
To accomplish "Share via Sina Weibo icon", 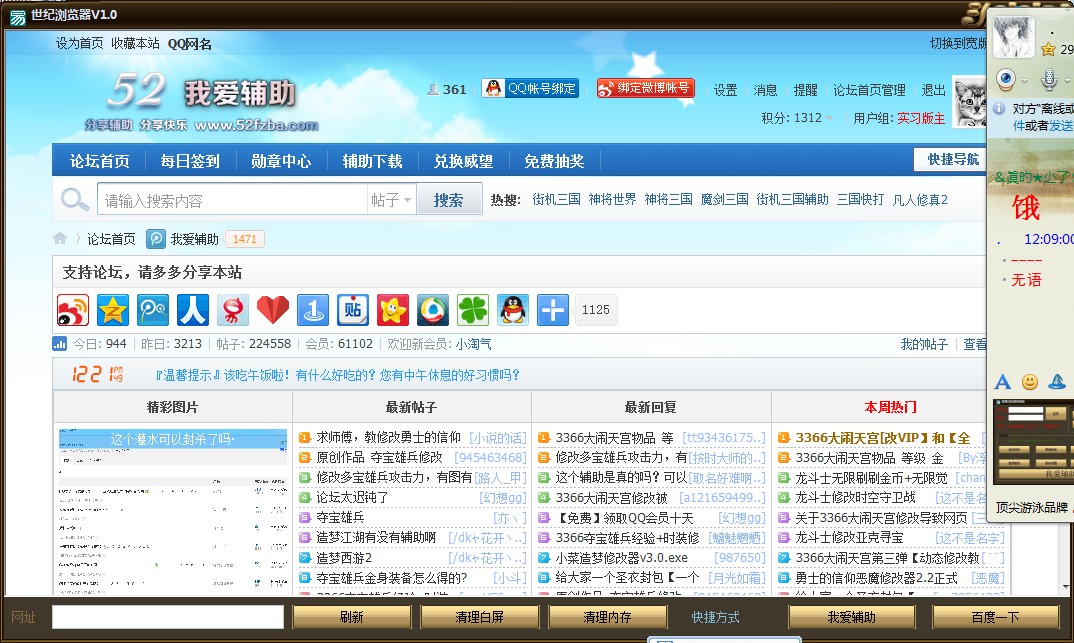I will [73, 310].
